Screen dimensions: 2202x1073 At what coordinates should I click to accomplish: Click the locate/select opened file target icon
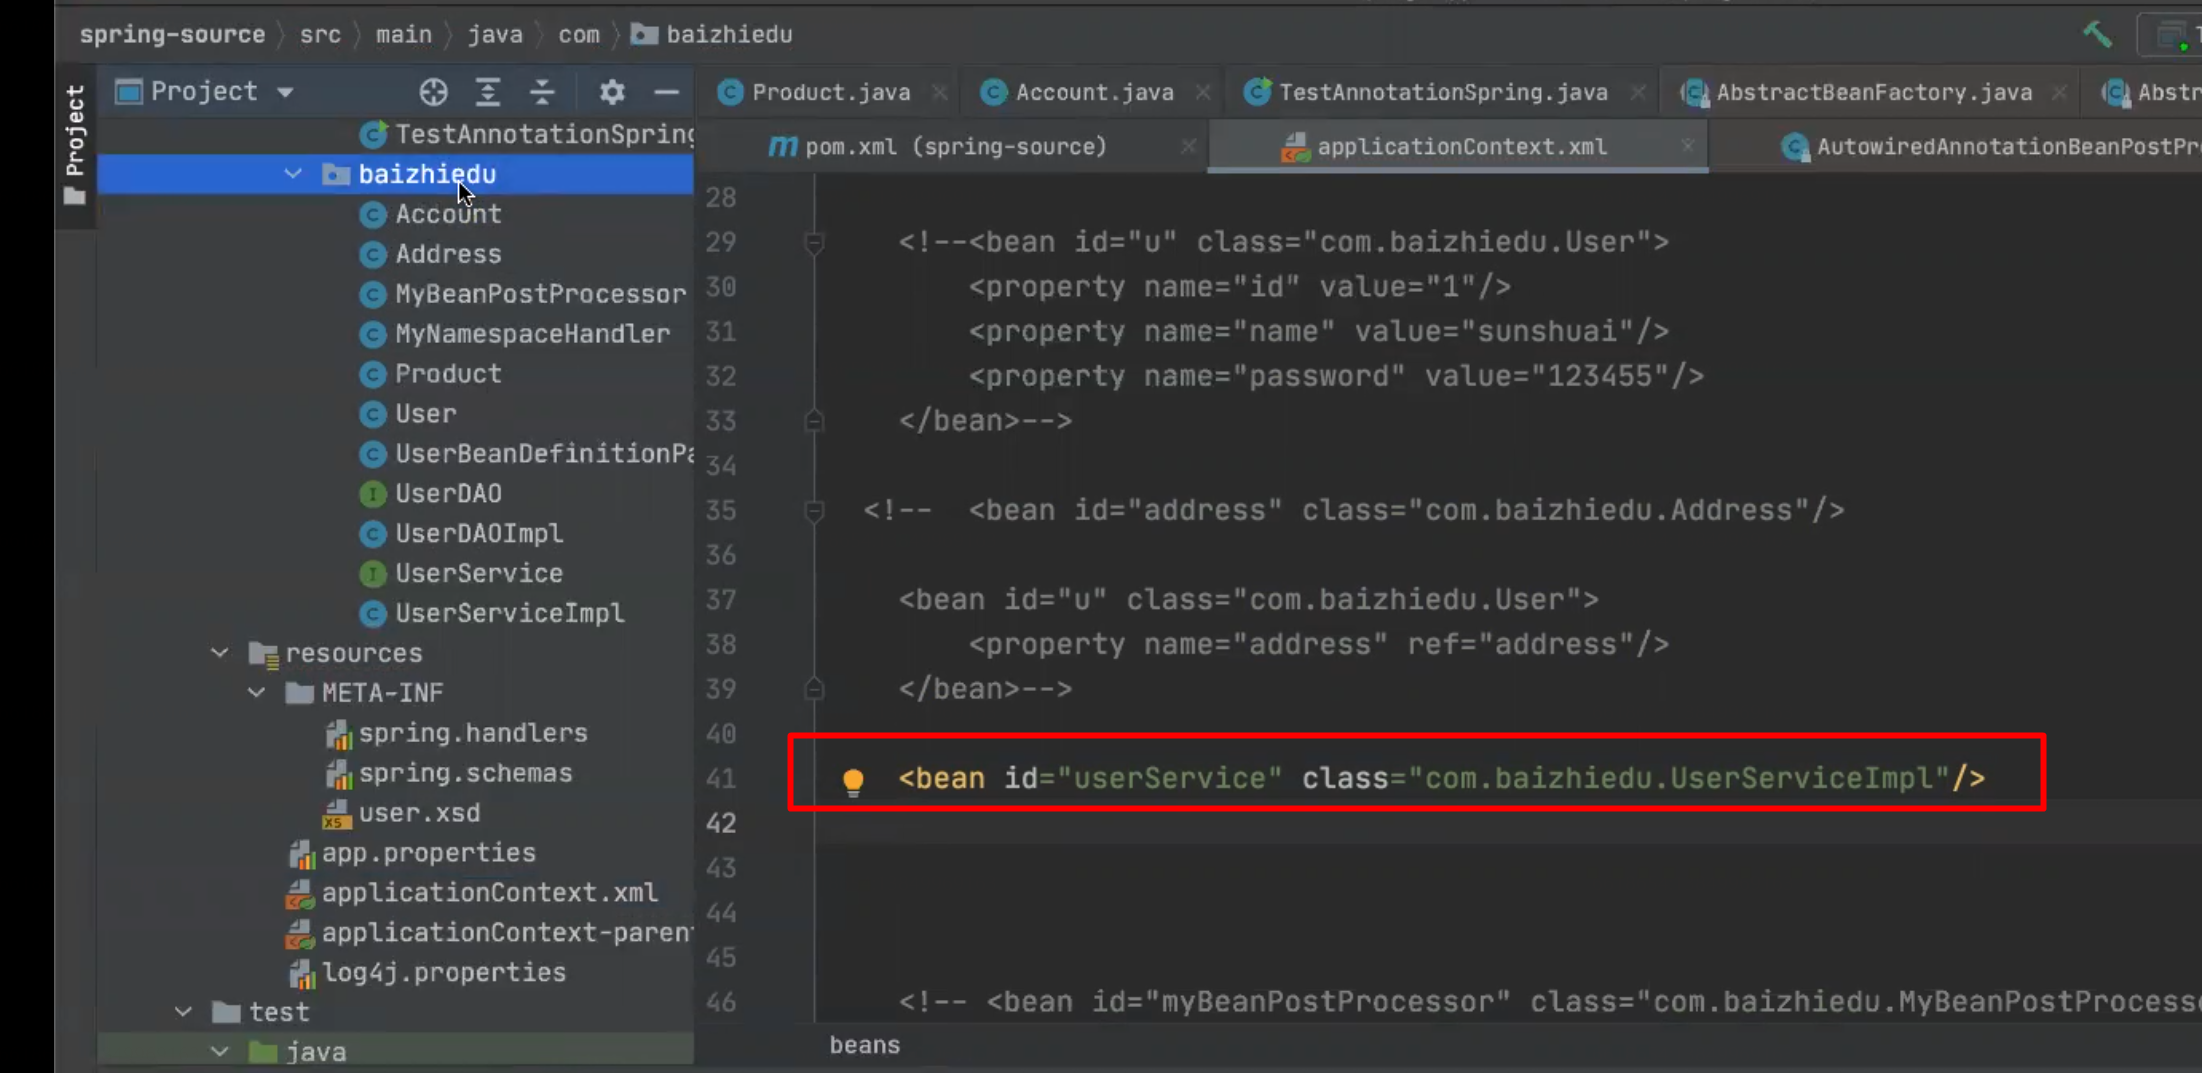pyautogui.click(x=433, y=92)
